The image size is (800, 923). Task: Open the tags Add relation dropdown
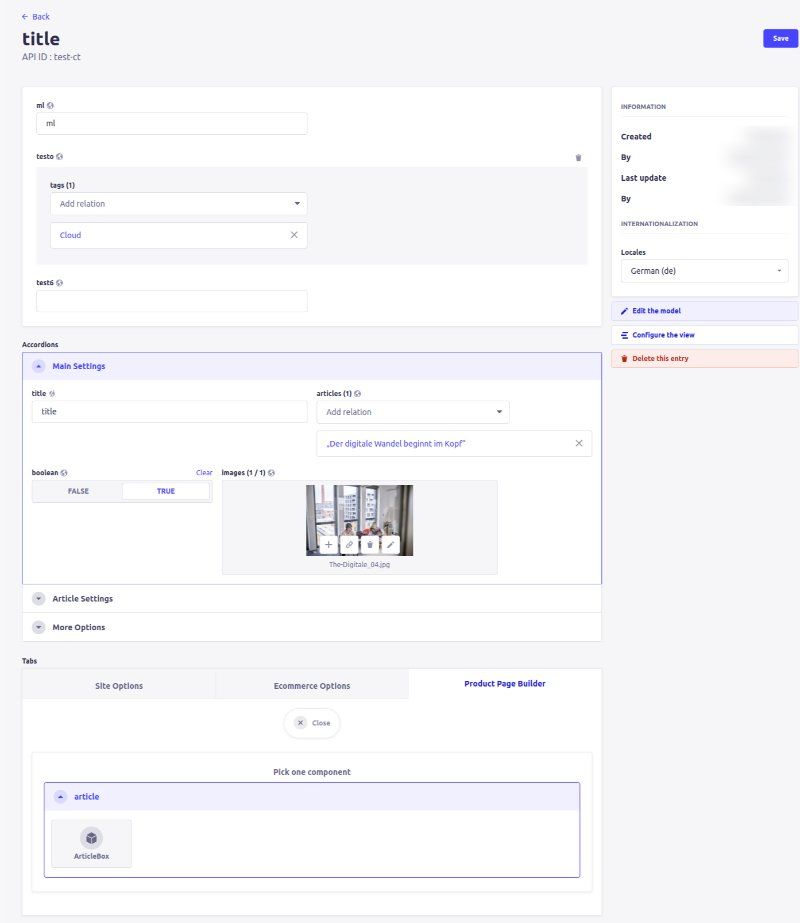tap(178, 204)
